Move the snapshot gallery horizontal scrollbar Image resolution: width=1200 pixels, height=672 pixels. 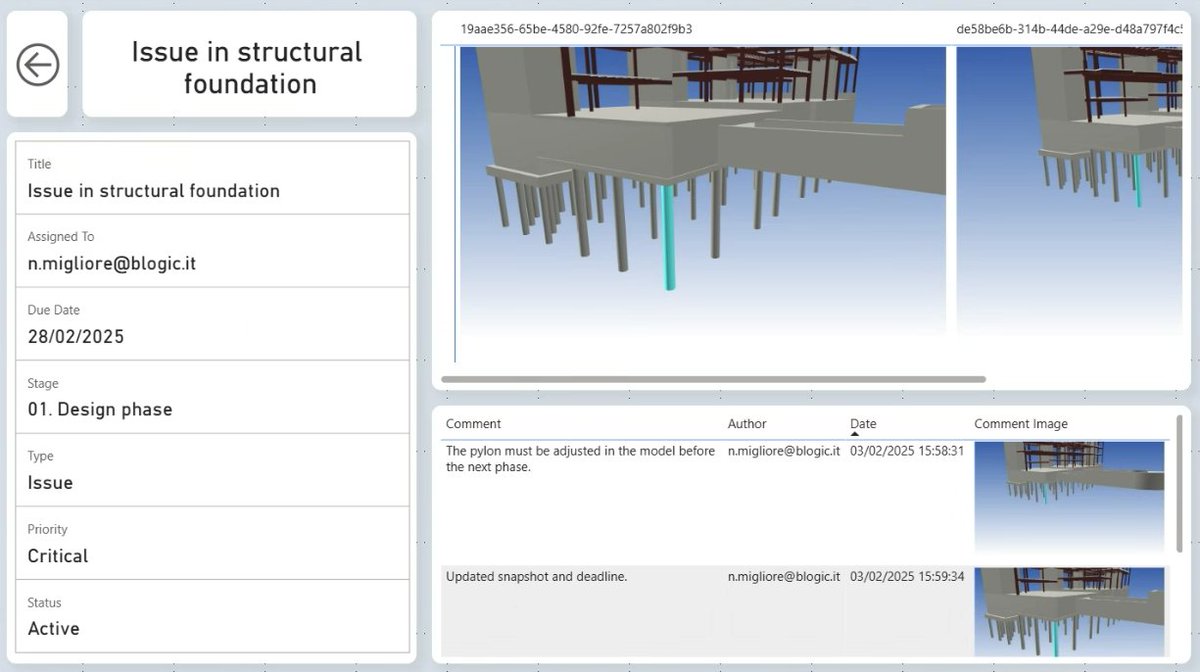pyautogui.click(x=713, y=379)
